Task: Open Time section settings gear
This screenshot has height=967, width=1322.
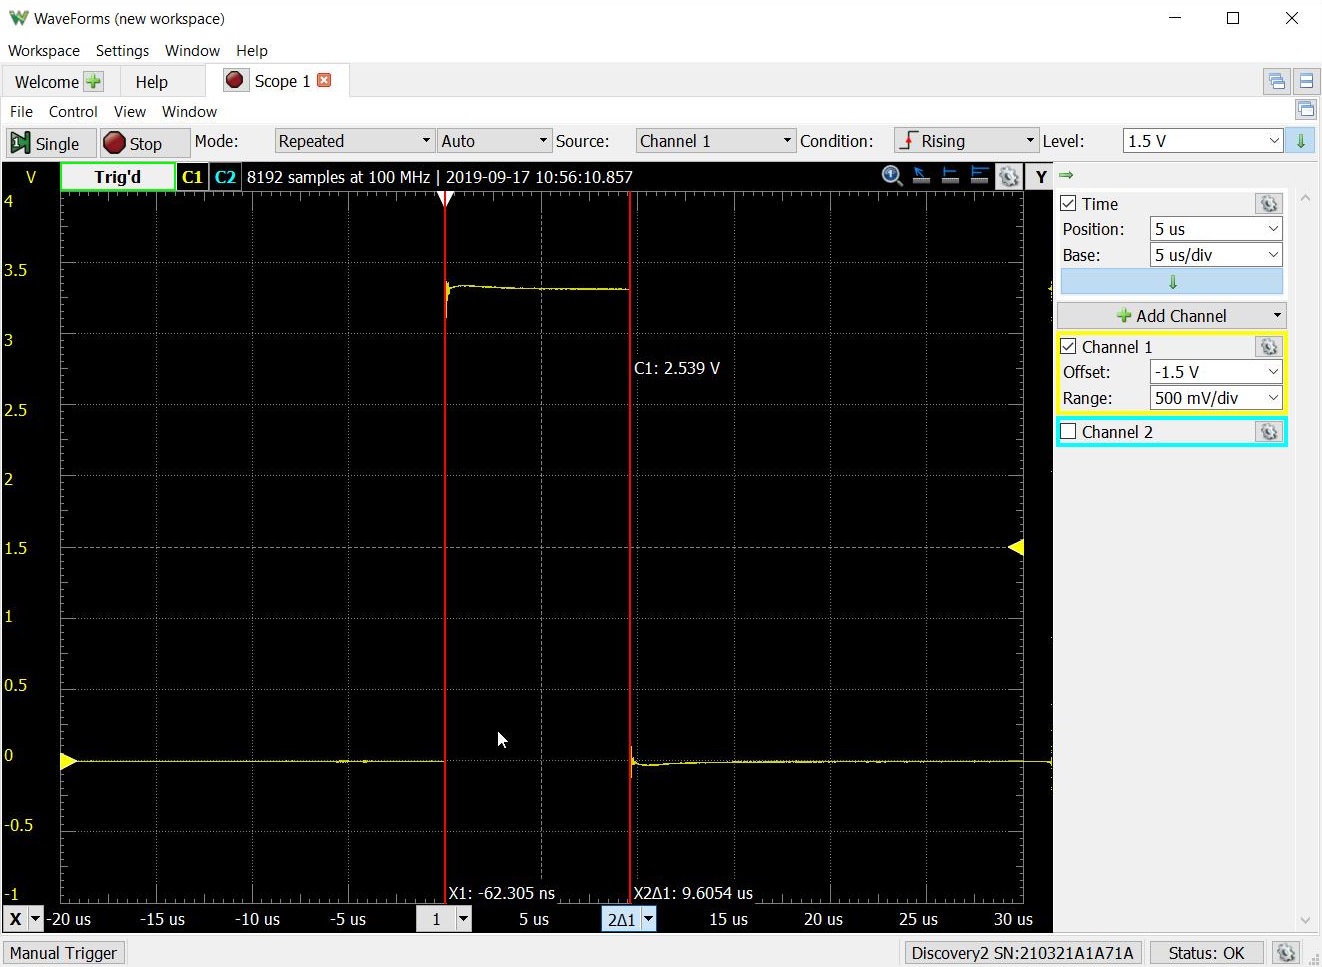Action: coord(1269,203)
